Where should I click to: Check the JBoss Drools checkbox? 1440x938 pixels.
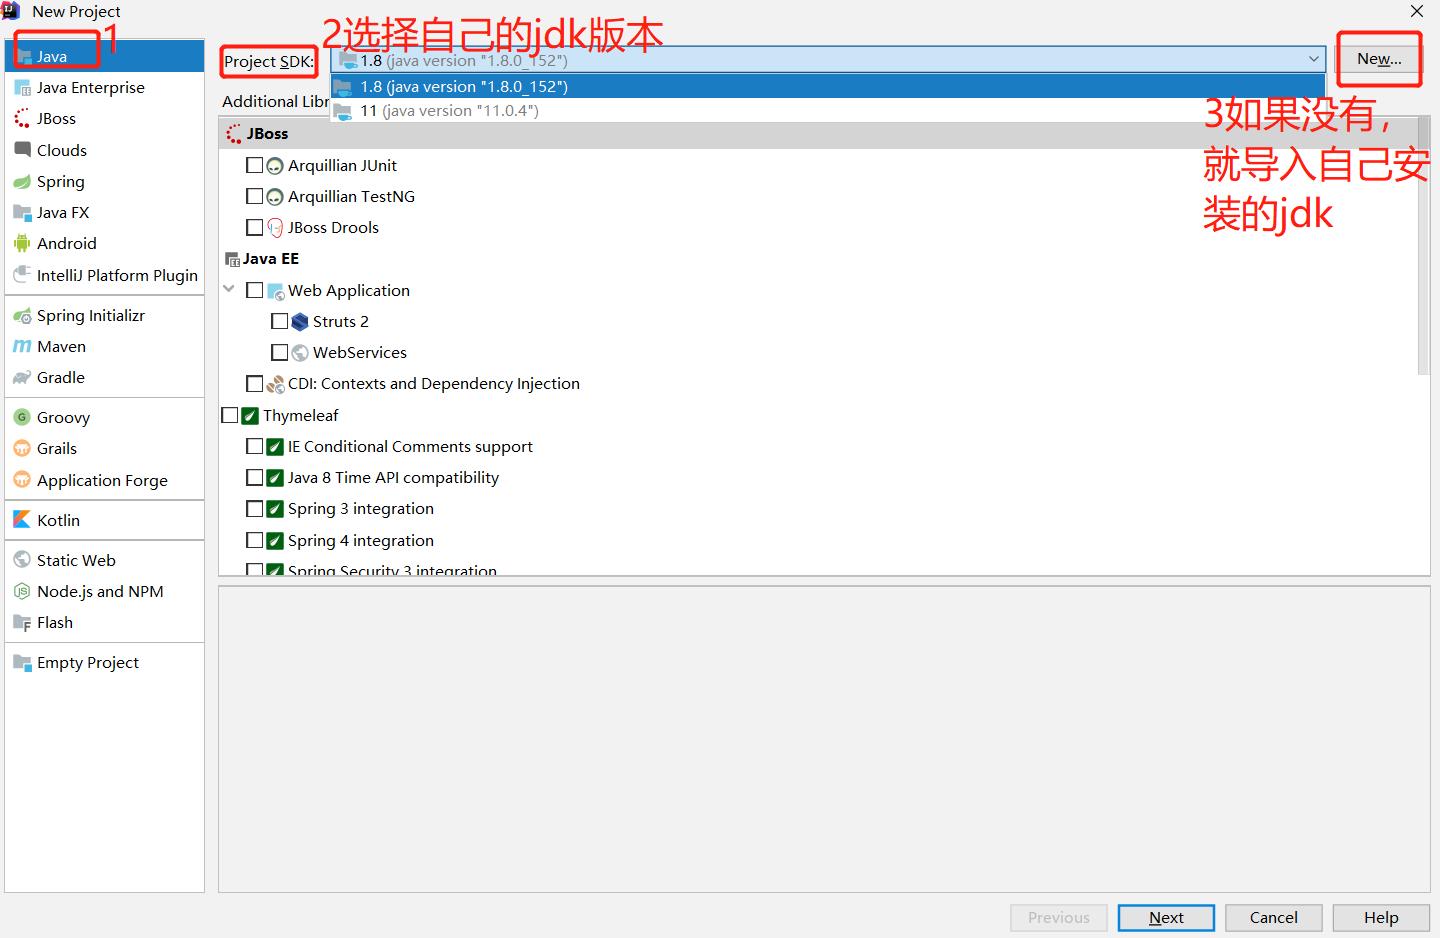(x=254, y=227)
